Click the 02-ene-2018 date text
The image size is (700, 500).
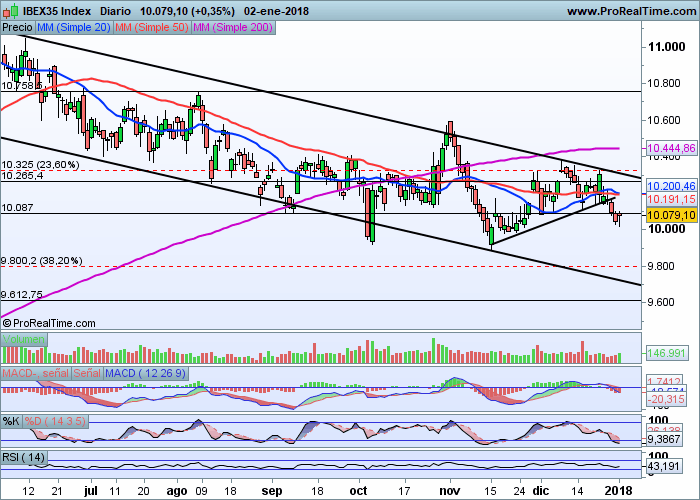[x=276, y=11]
